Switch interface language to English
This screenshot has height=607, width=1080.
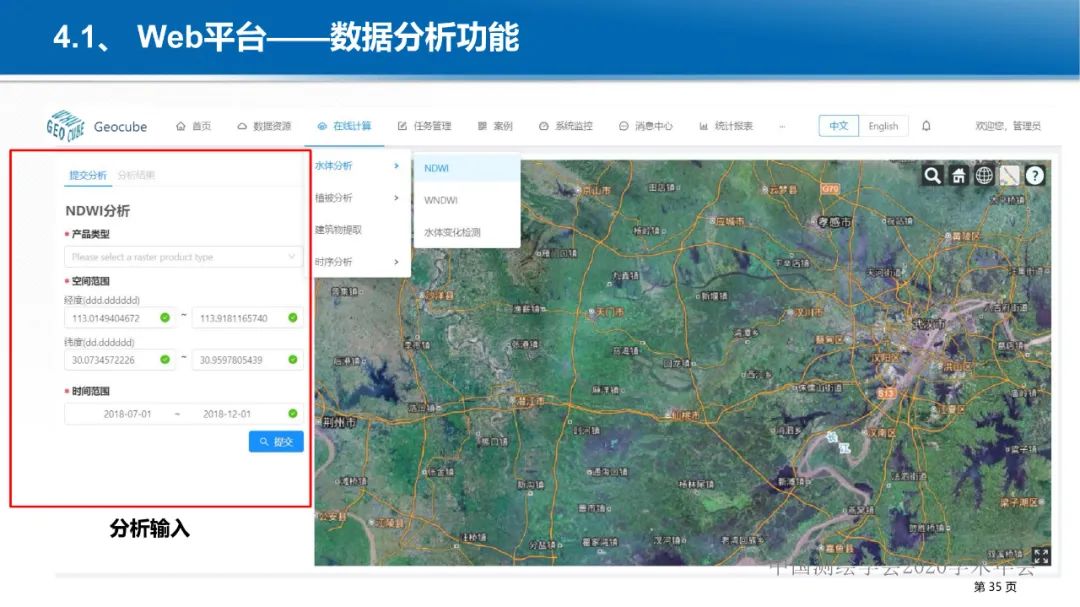(x=883, y=125)
